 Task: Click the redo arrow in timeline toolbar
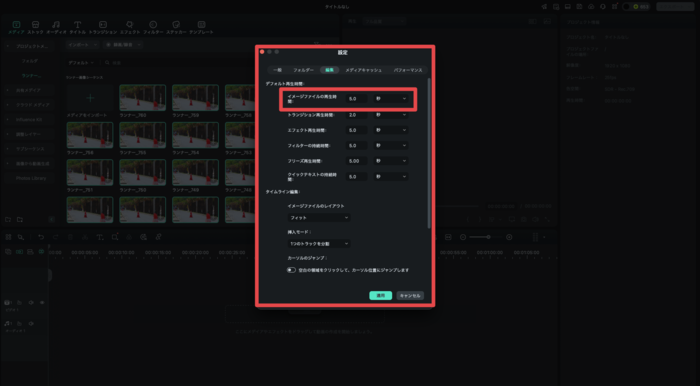pos(56,237)
